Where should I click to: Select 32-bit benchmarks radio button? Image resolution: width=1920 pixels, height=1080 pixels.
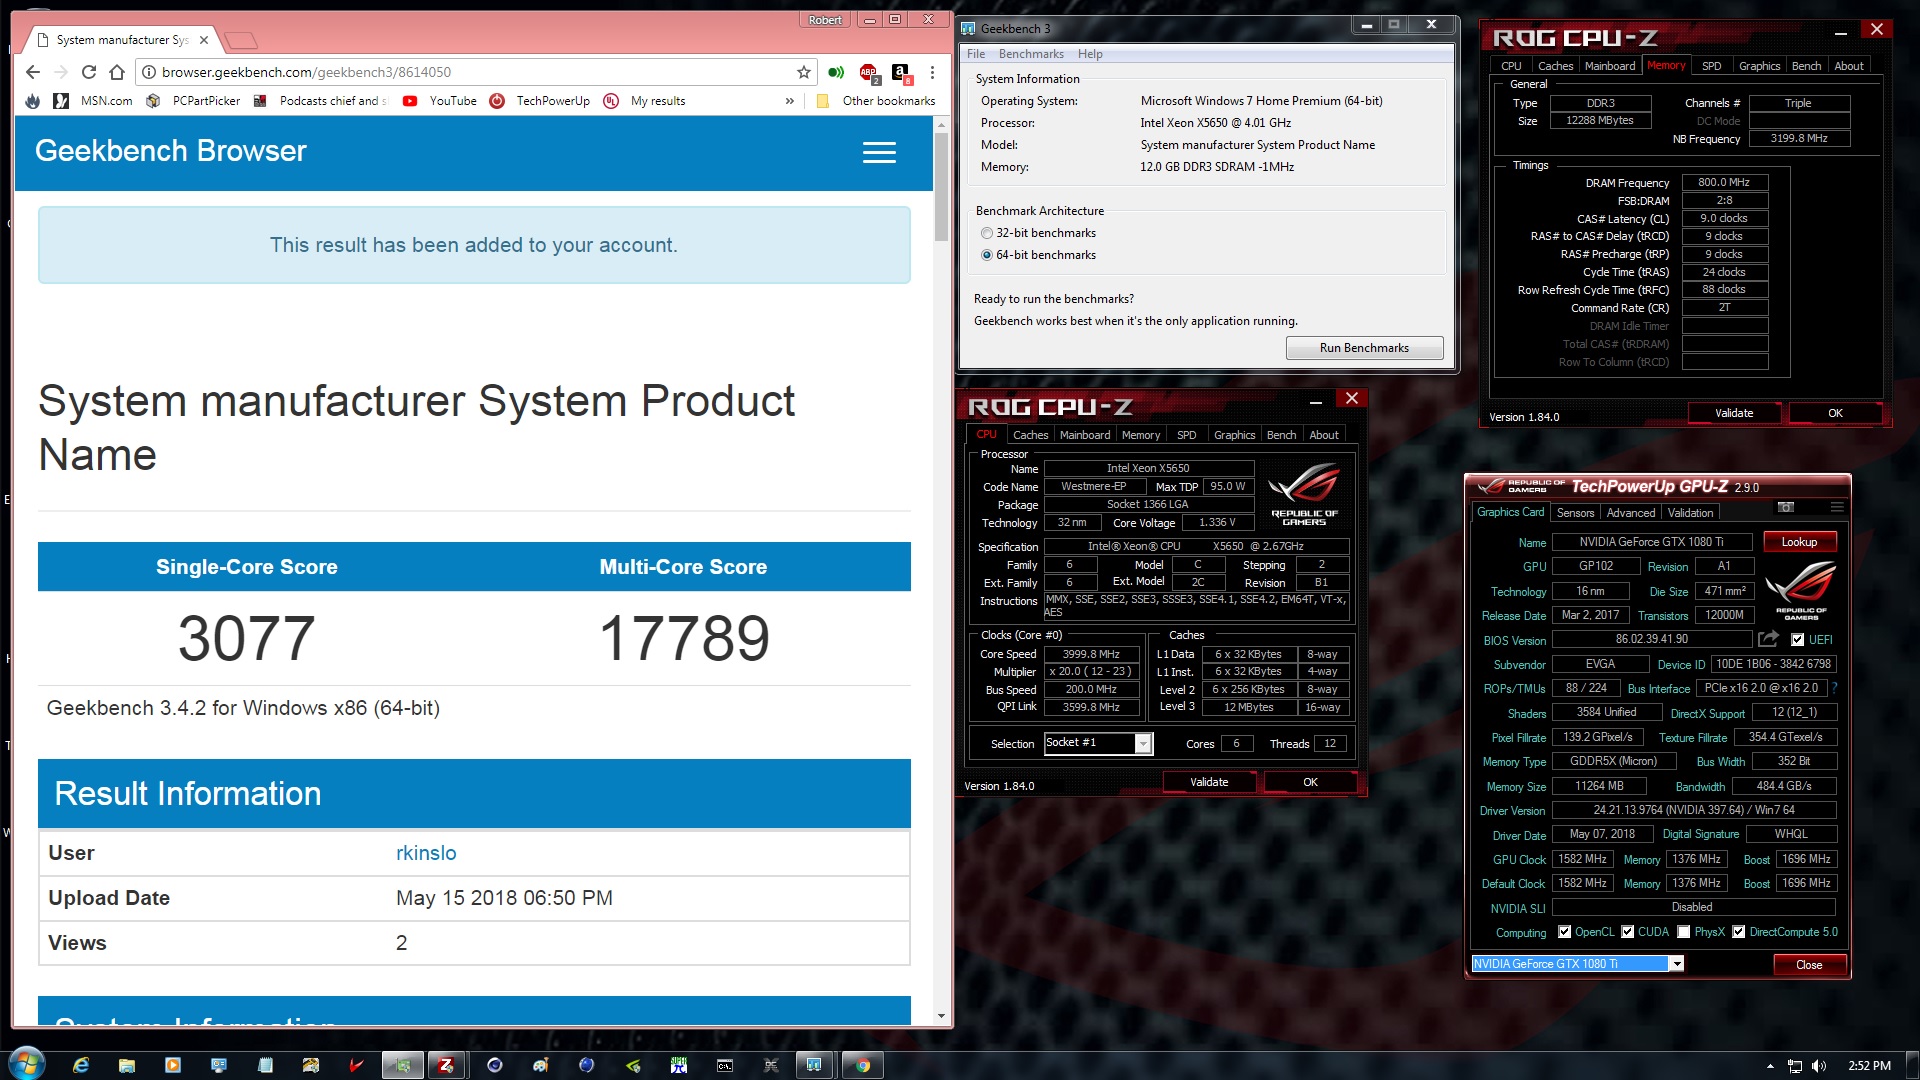(987, 233)
